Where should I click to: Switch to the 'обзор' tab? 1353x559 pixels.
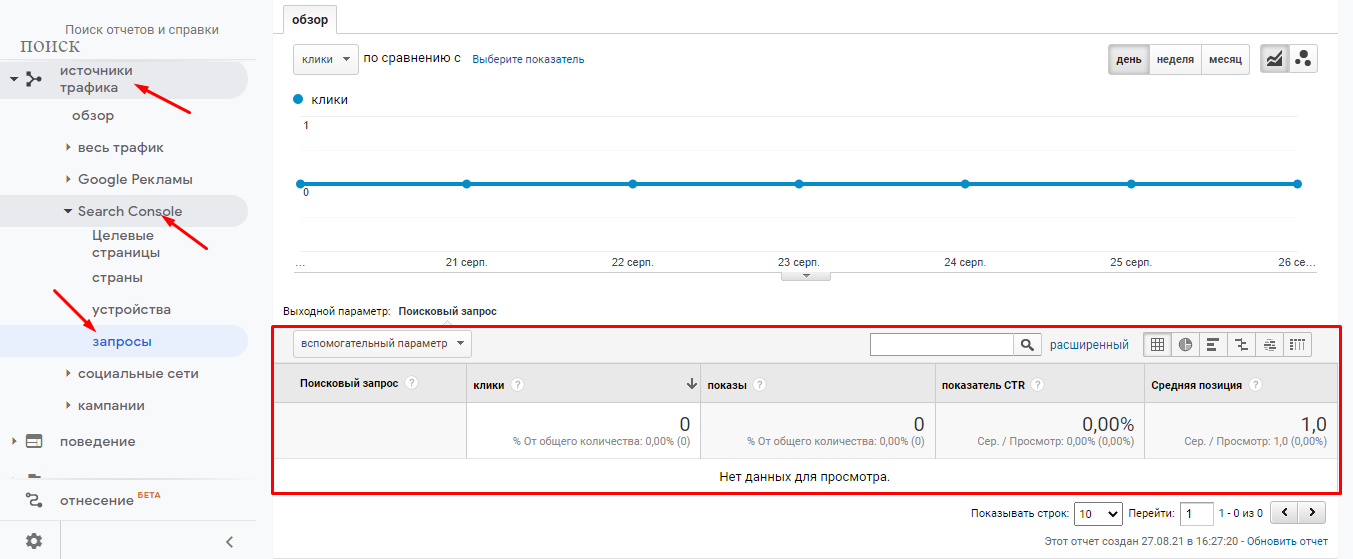coord(310,20)
